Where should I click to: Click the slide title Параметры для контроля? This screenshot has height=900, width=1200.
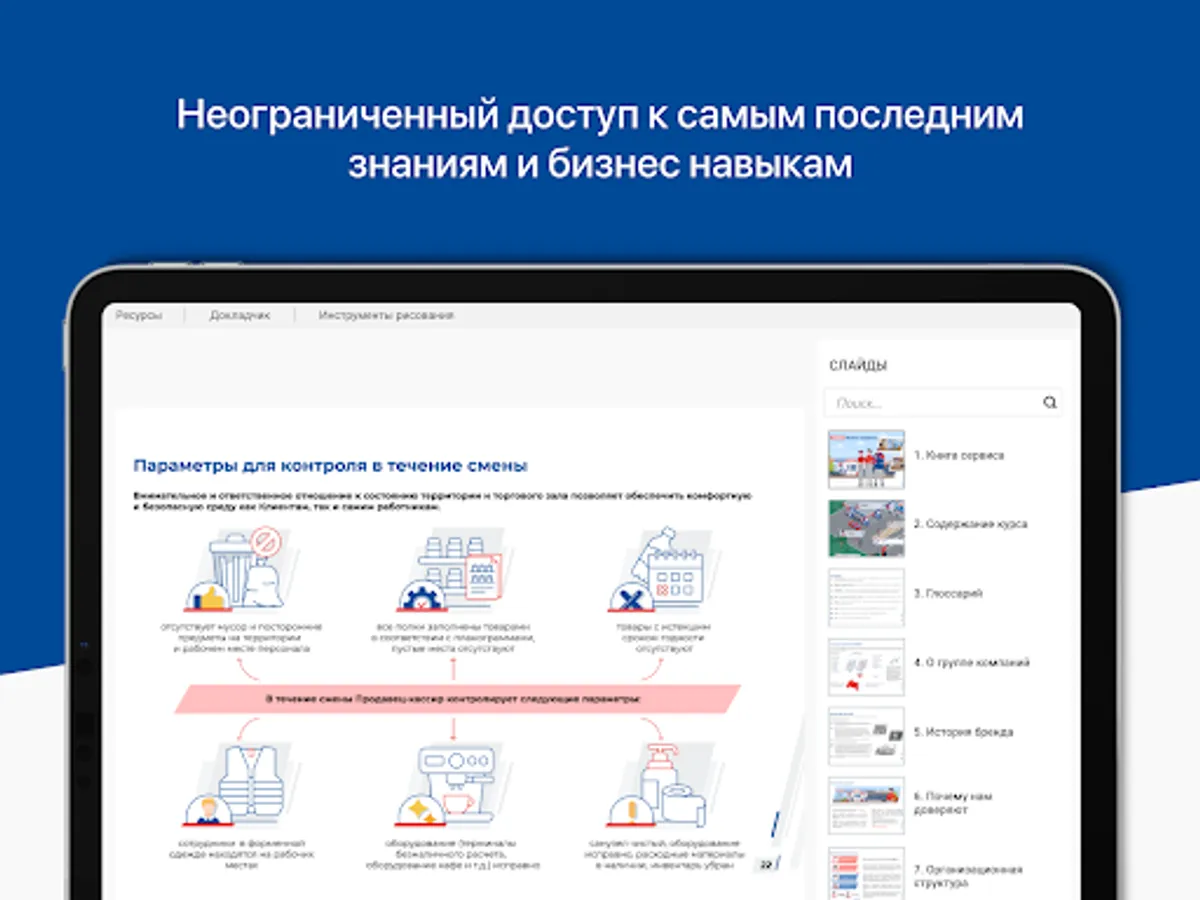(331, 466)
